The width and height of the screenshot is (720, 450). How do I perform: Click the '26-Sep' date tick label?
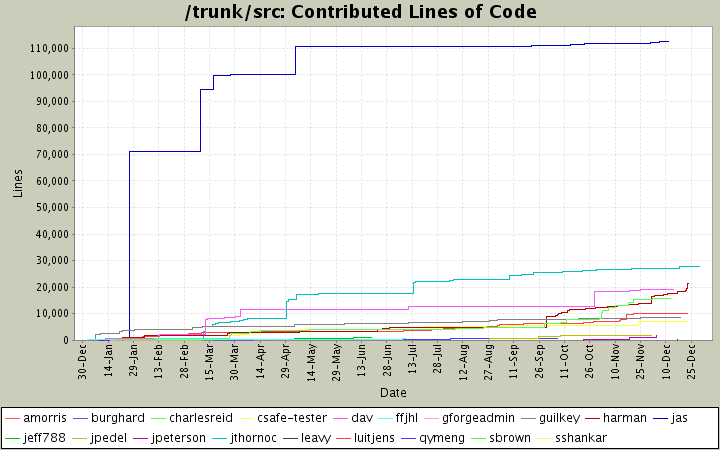point(540,362)
